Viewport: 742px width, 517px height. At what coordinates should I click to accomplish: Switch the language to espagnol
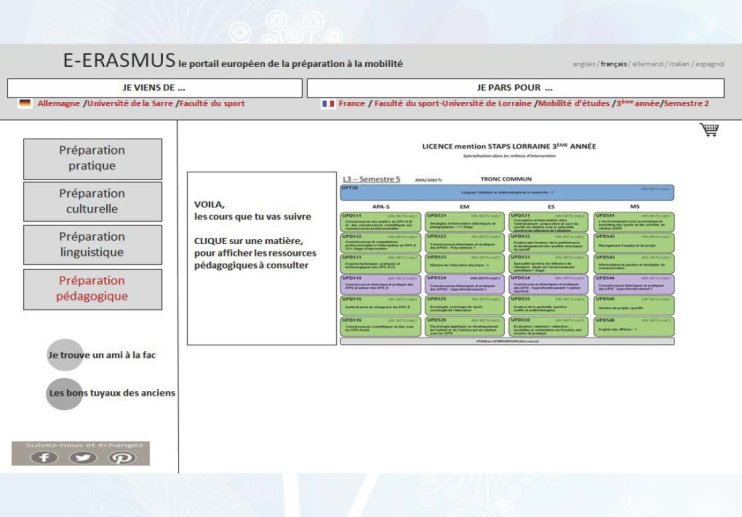(709, 64)
